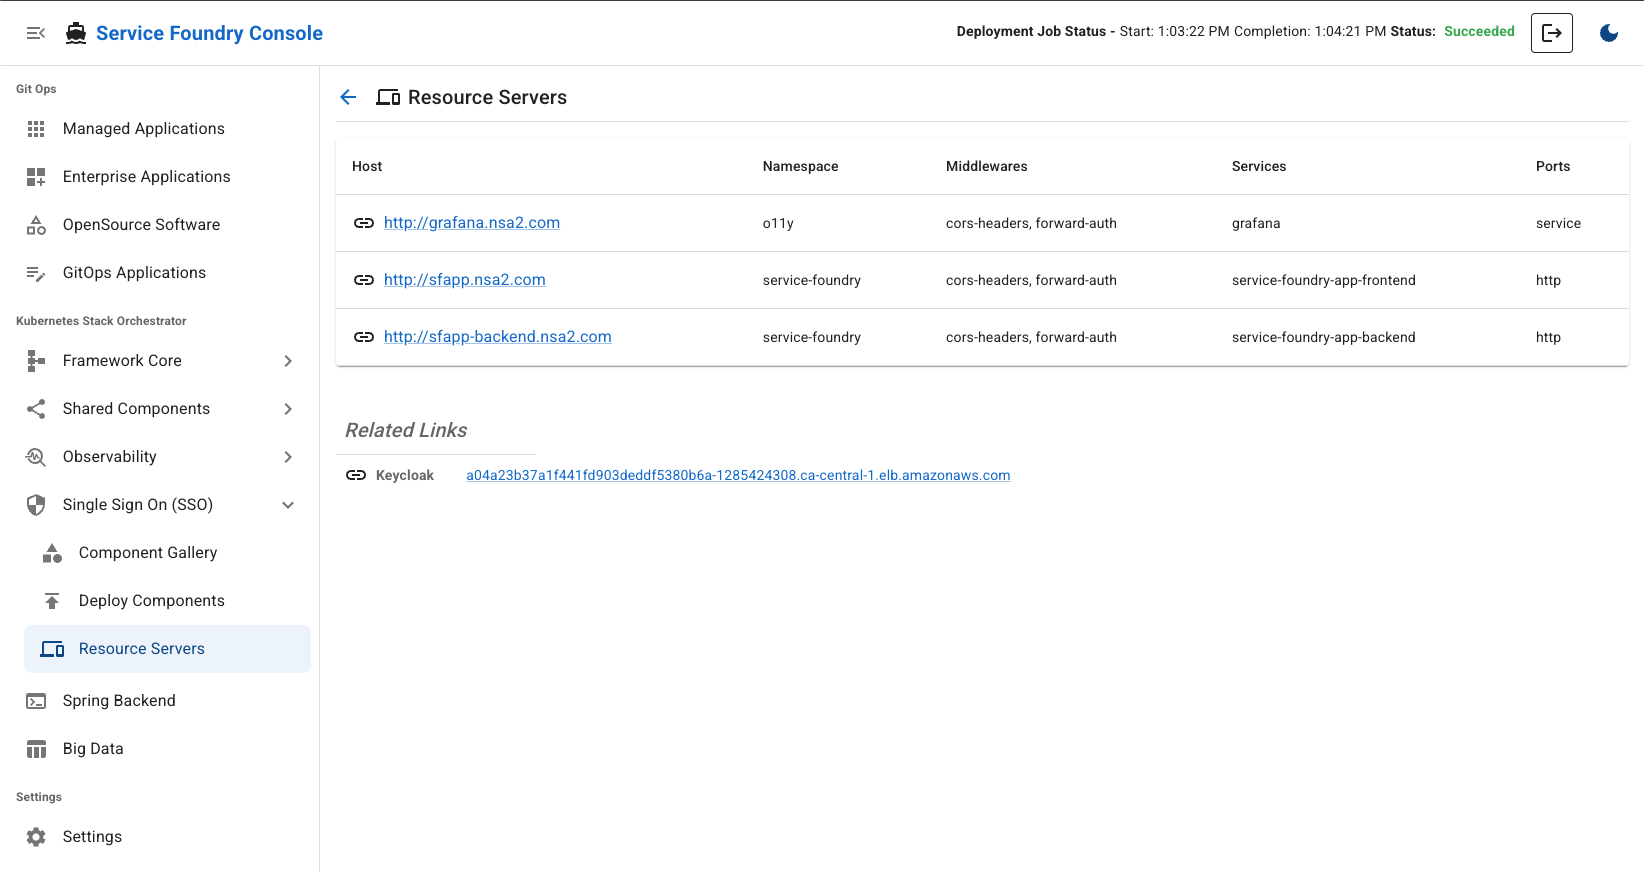Collapse the sidebar with the menu icon
Screen dimensions: 1644x872
point(36,33)
